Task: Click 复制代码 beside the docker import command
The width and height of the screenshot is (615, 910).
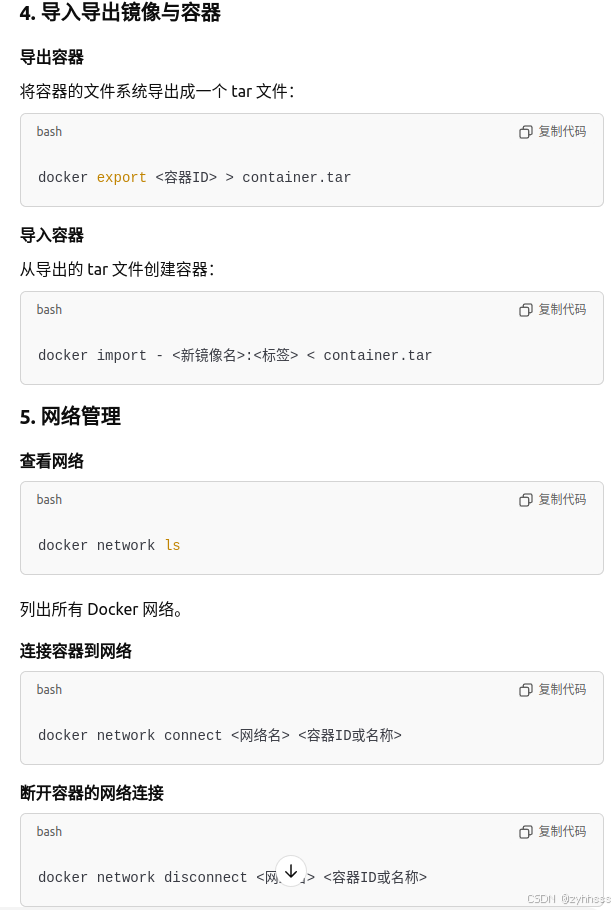Action: pos(562,309)
